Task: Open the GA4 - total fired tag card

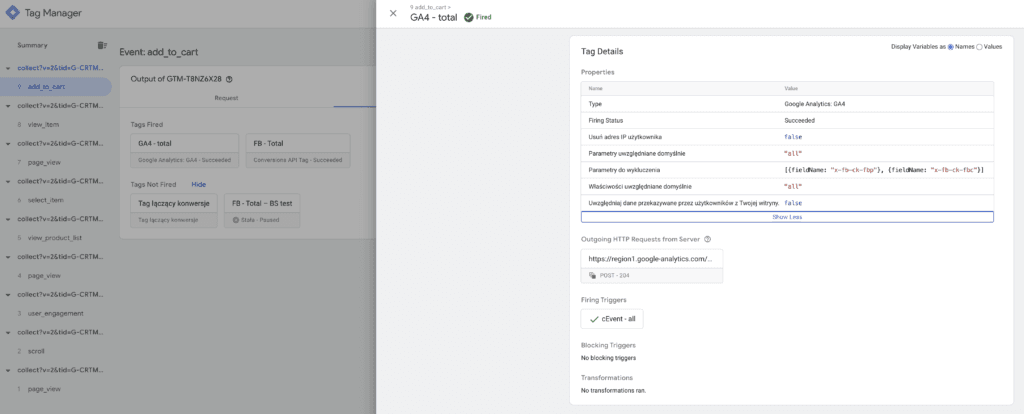Action: 186,151
